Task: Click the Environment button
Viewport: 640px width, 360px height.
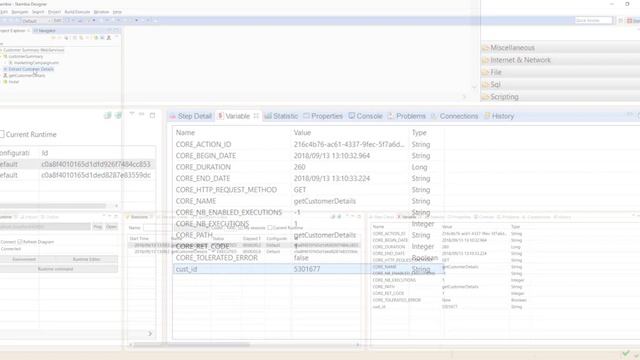Action: tap(24, 259)
